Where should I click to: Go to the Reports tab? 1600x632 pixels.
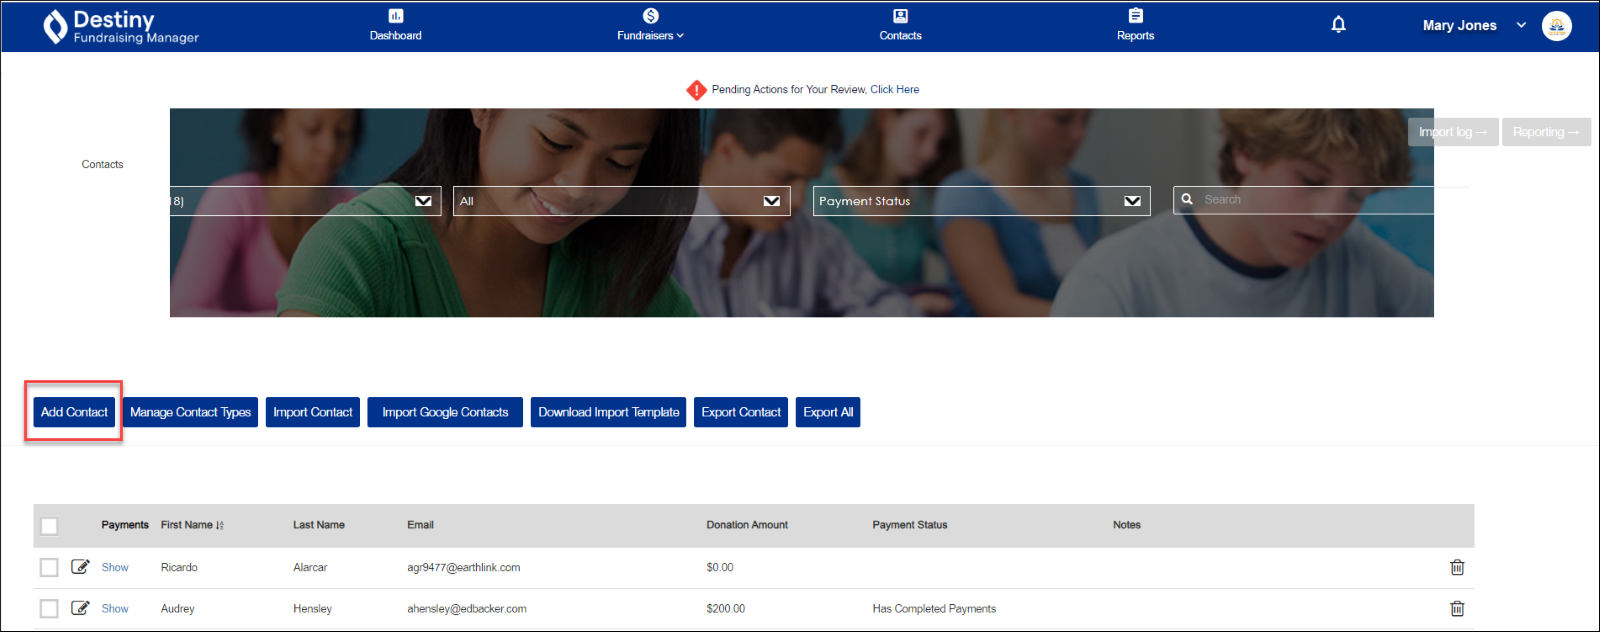tap(1135, 26)
